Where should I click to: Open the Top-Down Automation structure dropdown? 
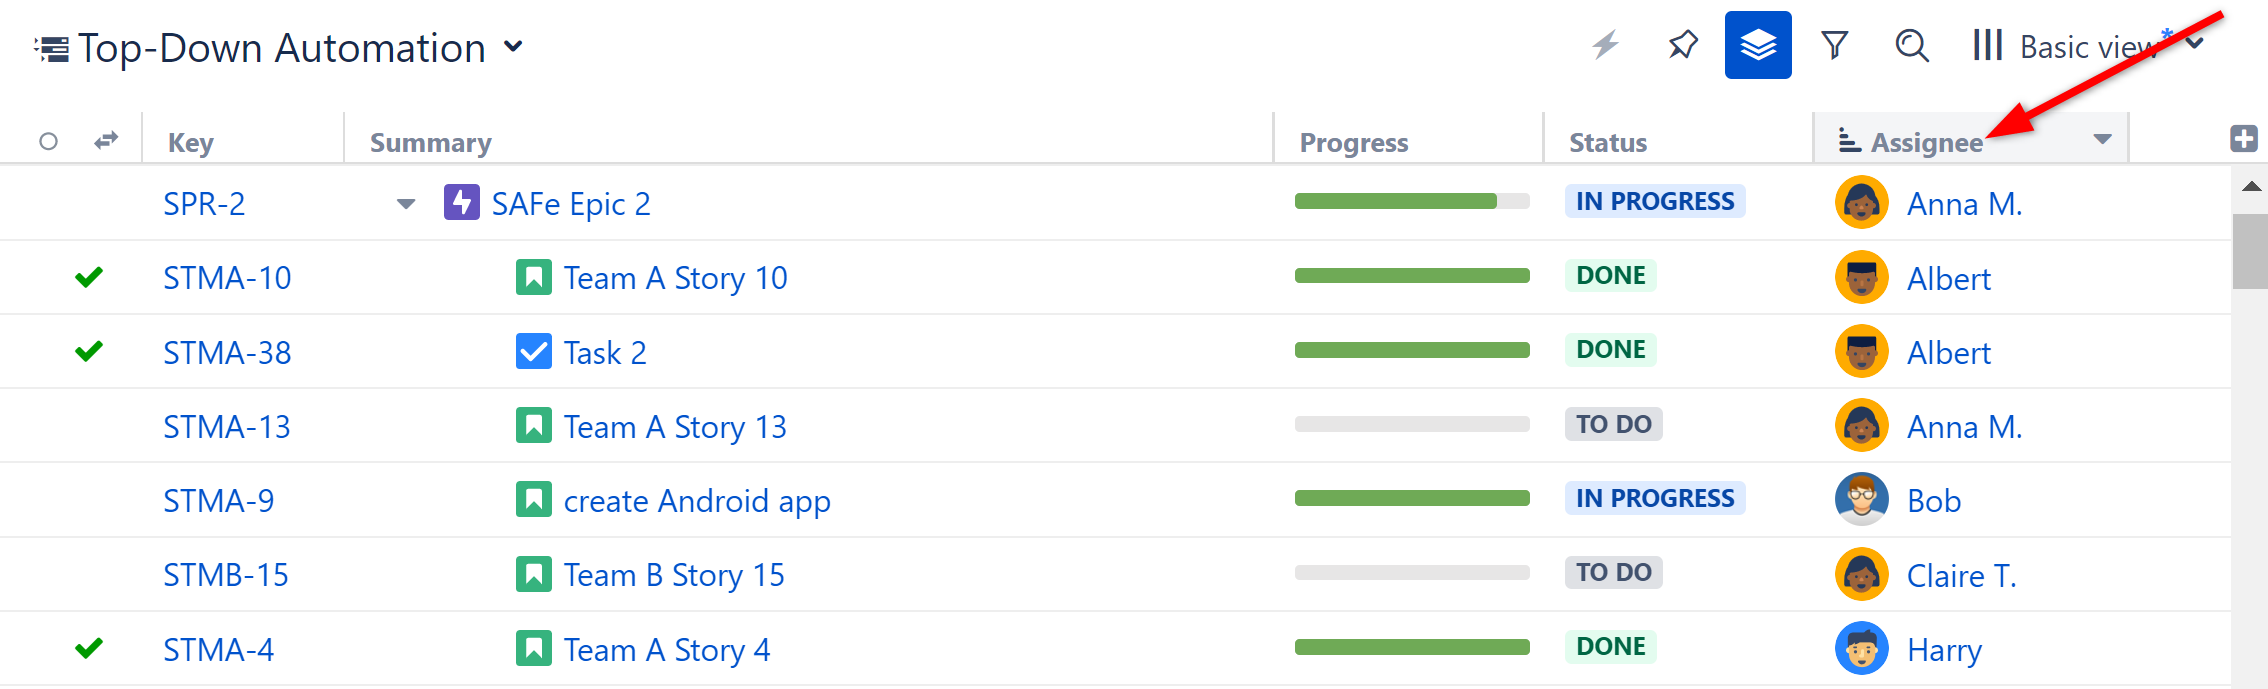point(512,46)
